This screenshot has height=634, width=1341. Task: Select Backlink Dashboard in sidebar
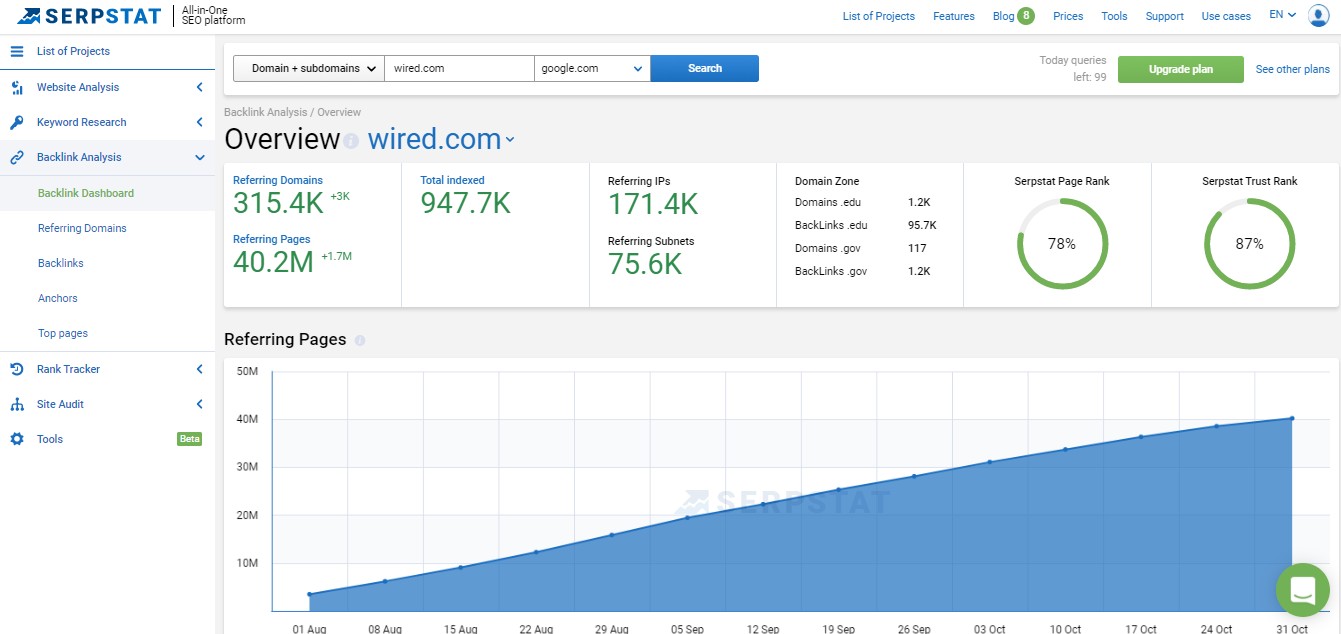click(86, 193)
